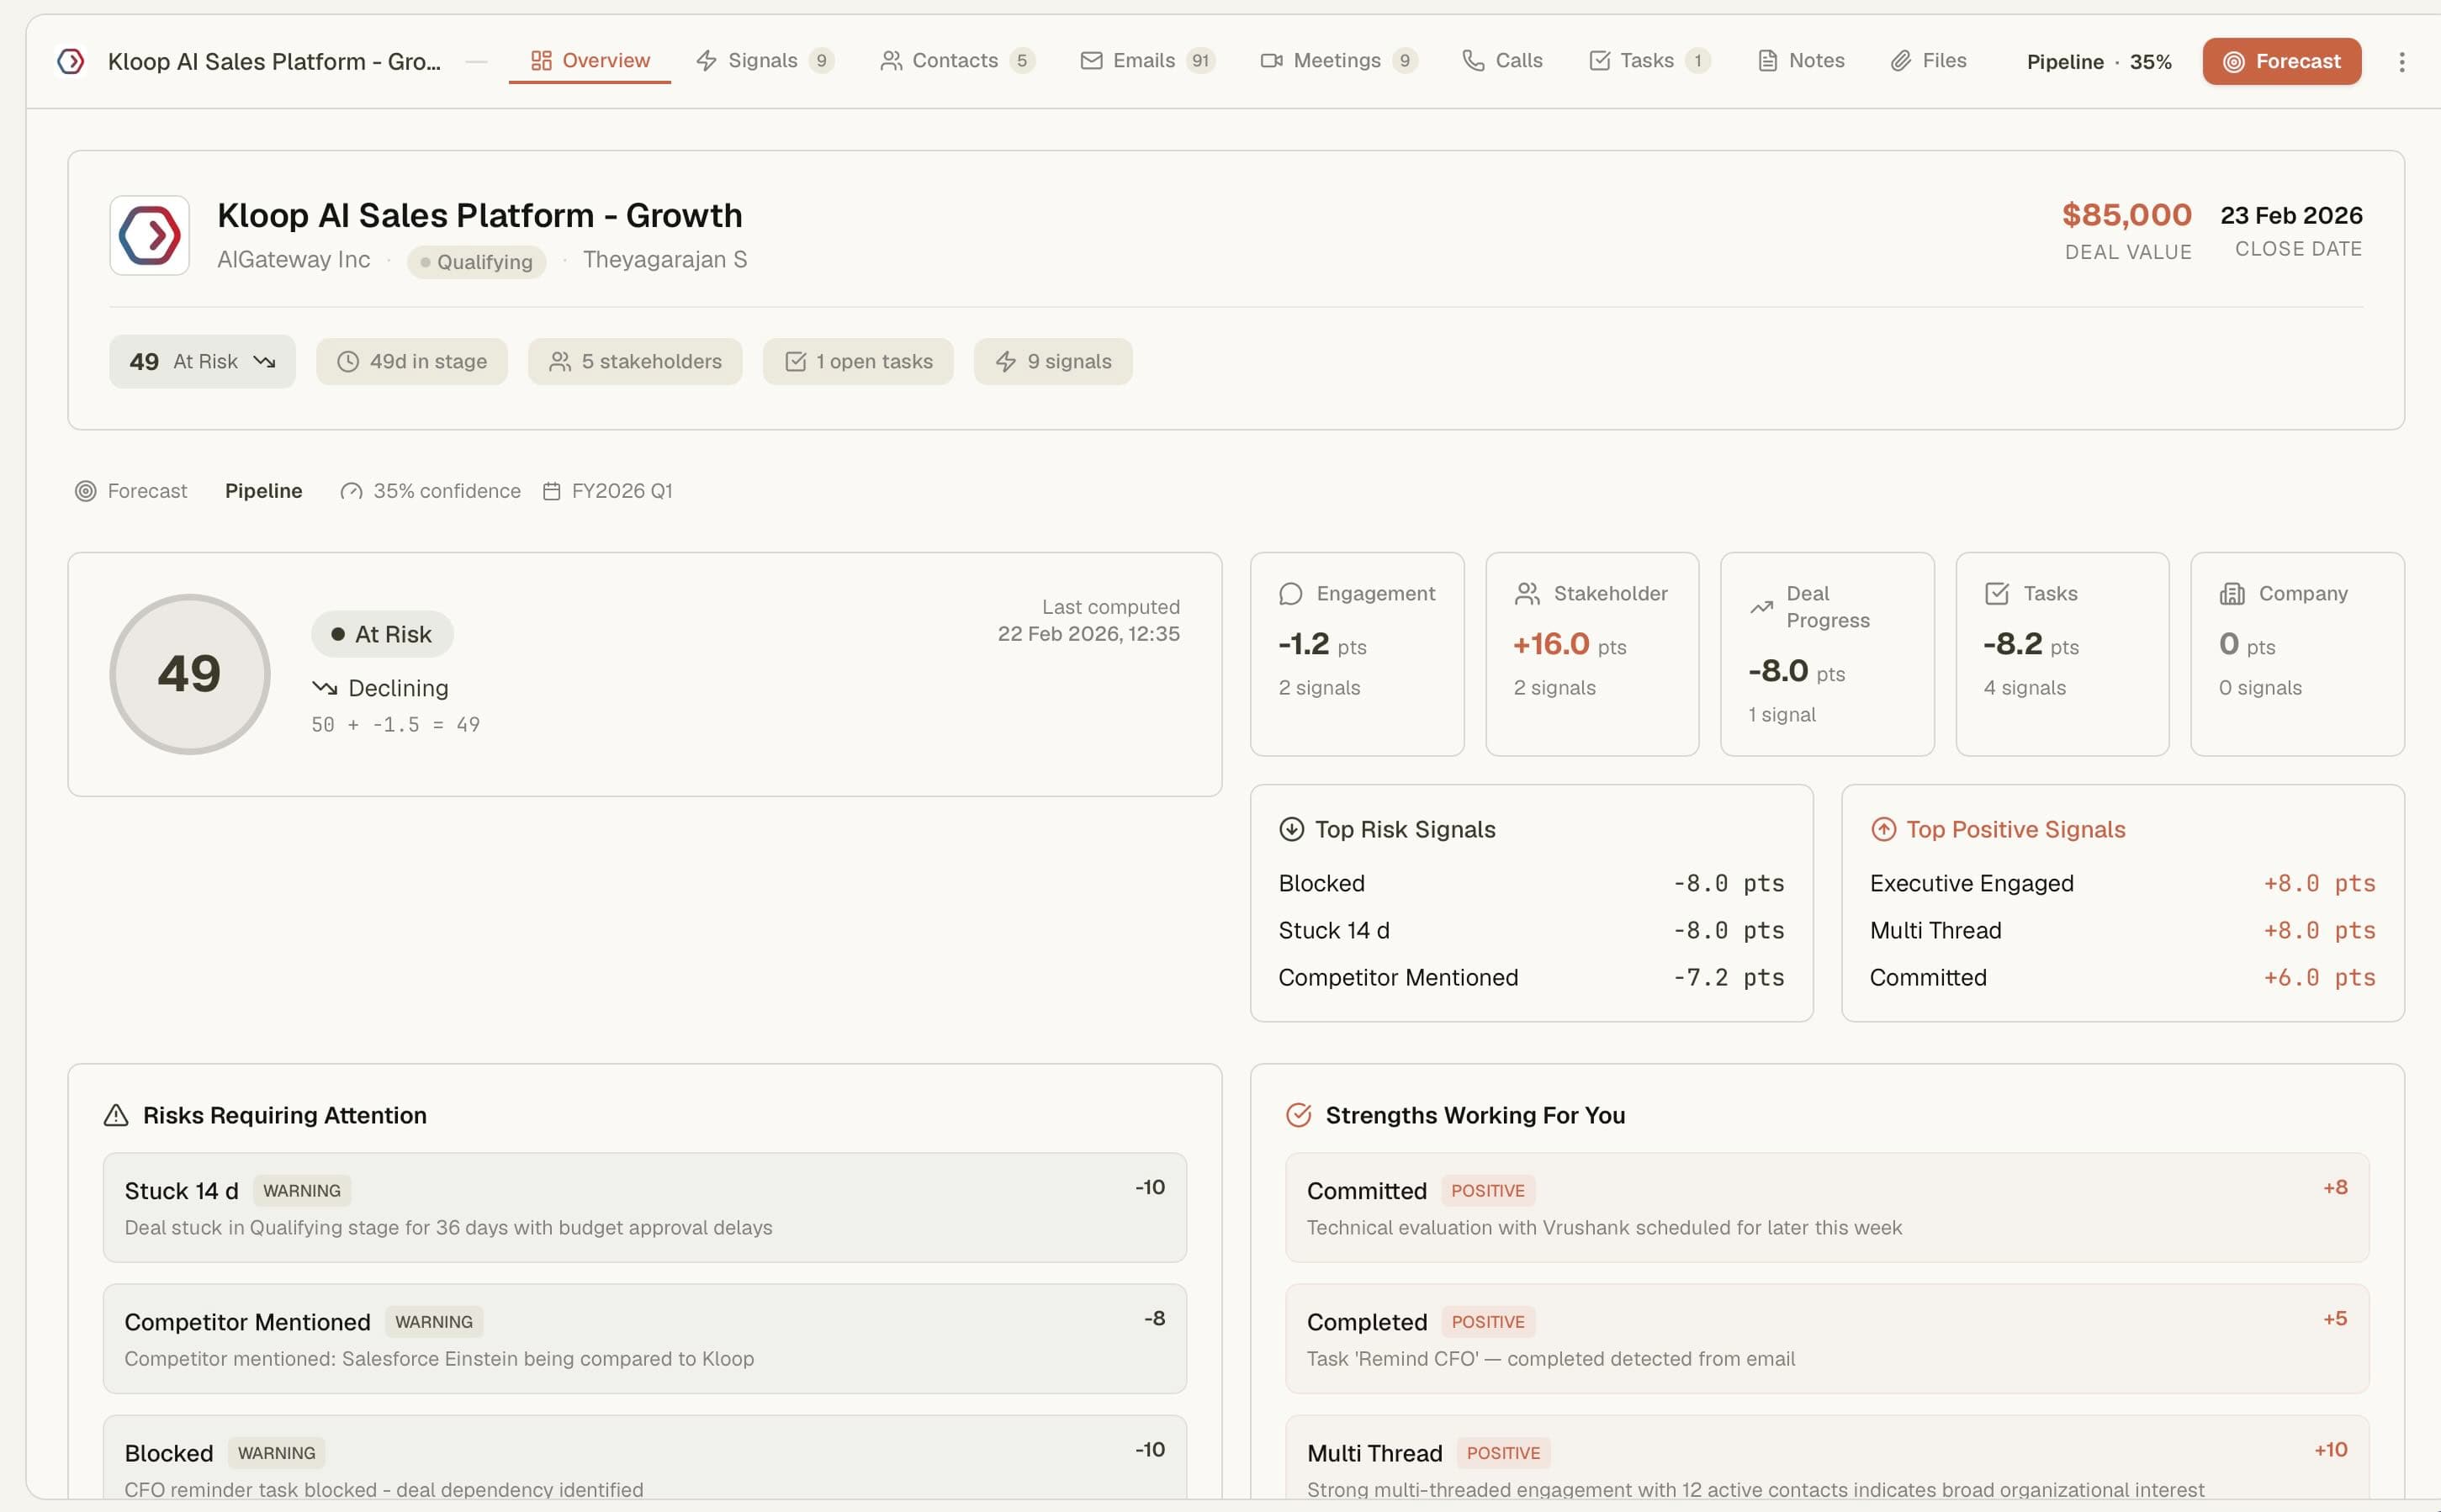Switch to the Overview tab
Screen dimensions: 2441x1512
click(589, 60)
